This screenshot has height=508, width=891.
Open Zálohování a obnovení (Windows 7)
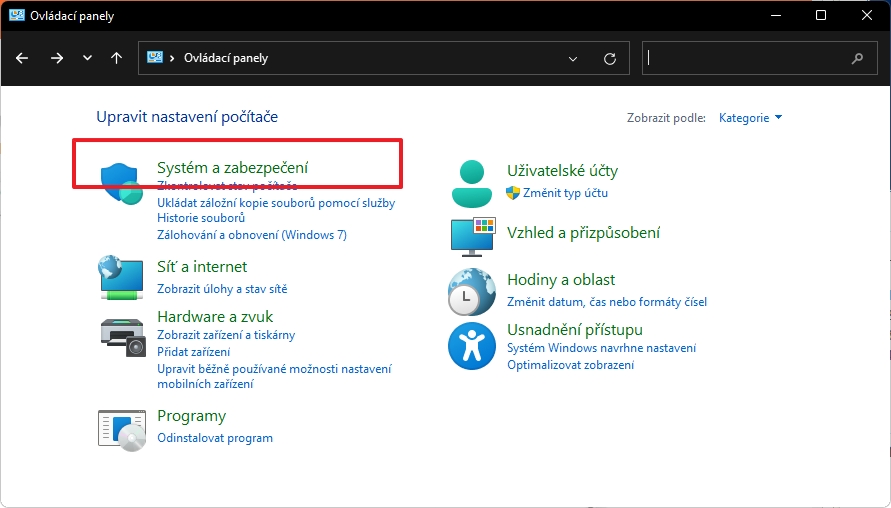(252, 235)
